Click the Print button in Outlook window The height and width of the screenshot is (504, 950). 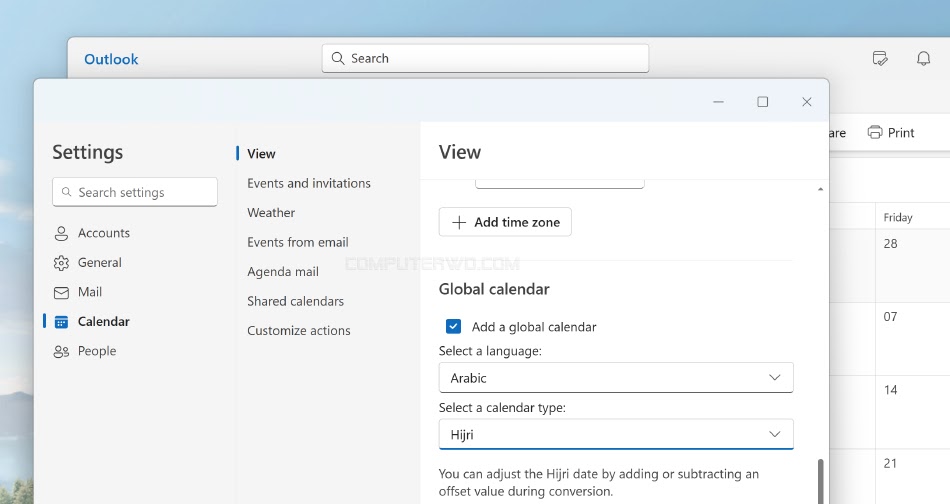tap(891, 133)
